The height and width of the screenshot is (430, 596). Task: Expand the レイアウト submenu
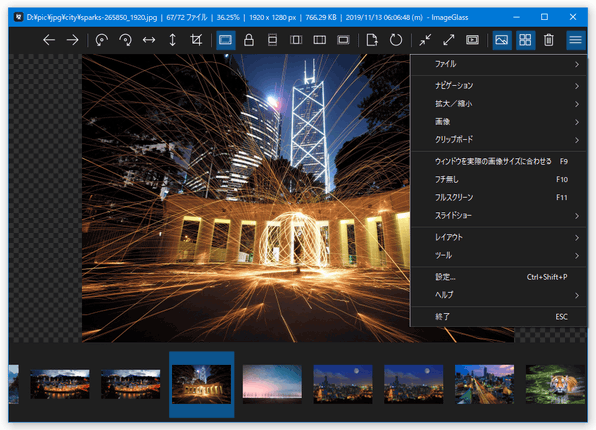499,238
